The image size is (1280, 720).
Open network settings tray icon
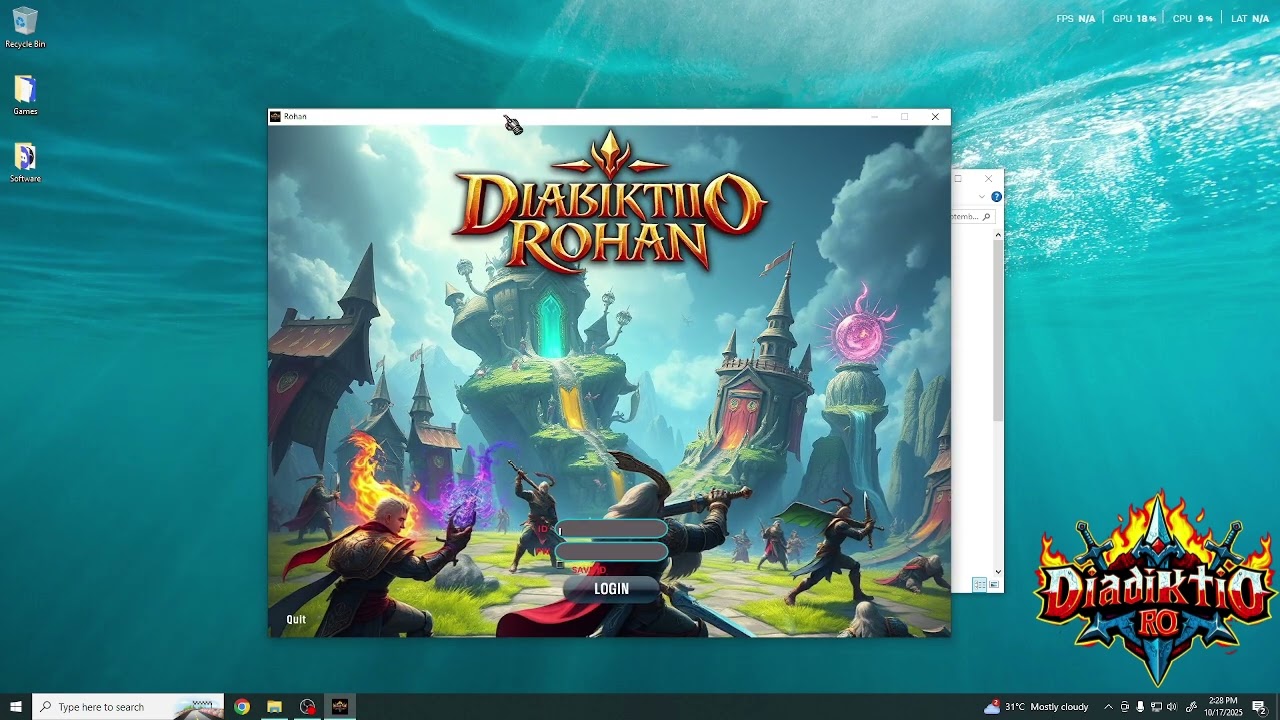(x=1156, y=707)
